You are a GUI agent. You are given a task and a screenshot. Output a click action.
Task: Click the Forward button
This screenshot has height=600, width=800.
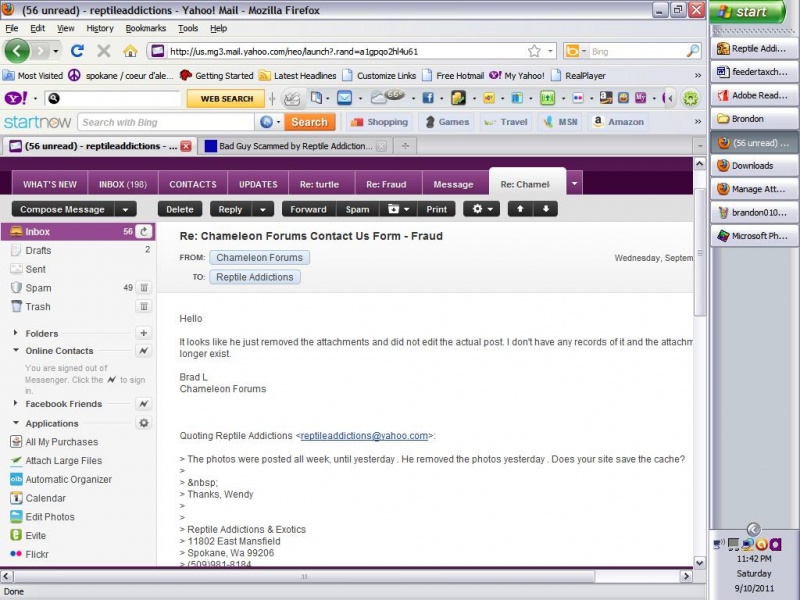[x=308, y=209]
